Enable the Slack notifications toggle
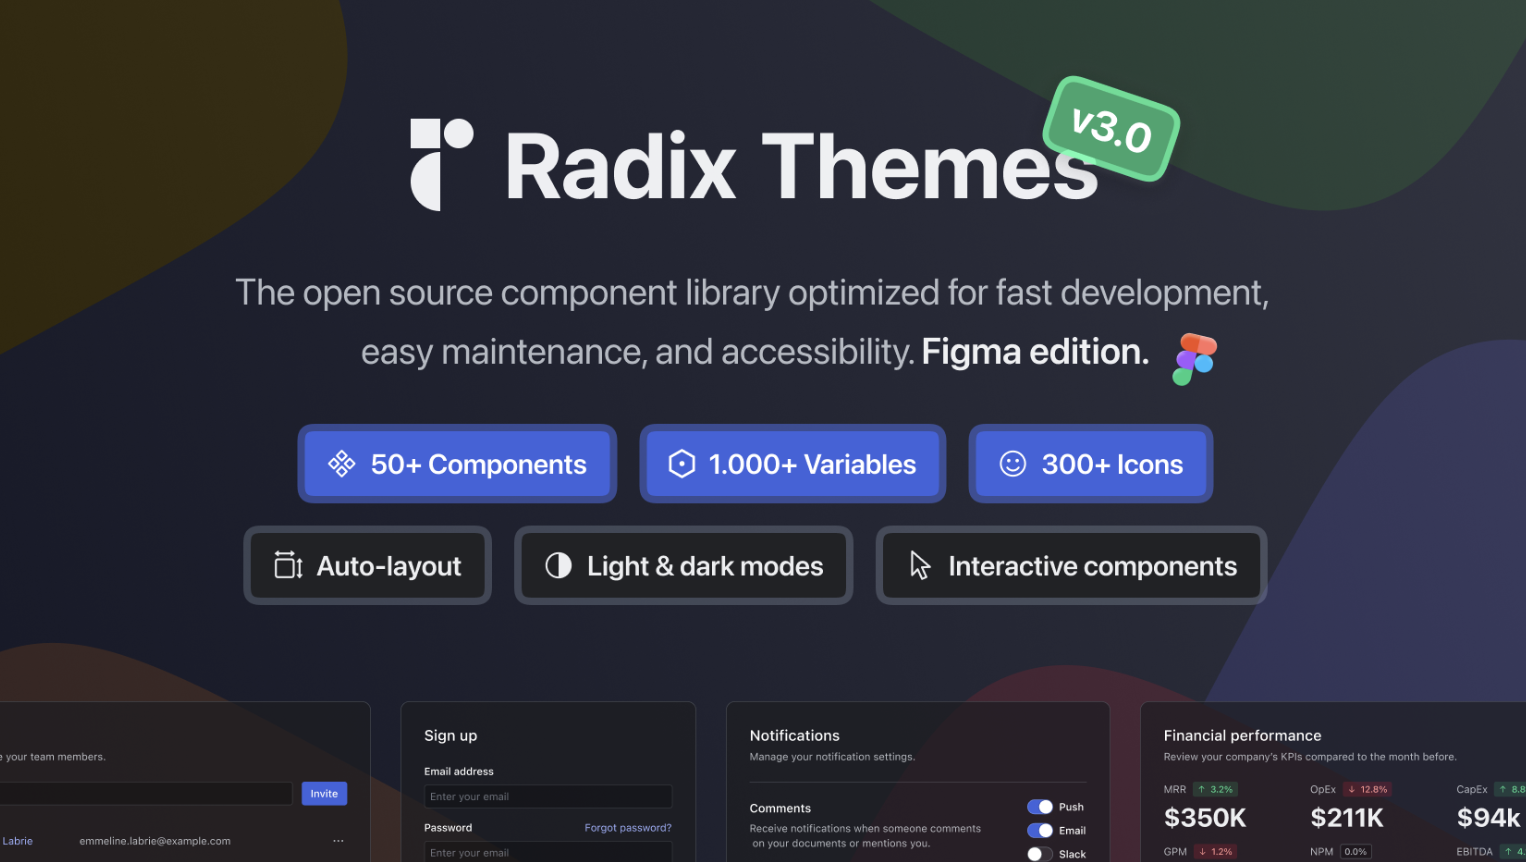 pos(1040,854)
